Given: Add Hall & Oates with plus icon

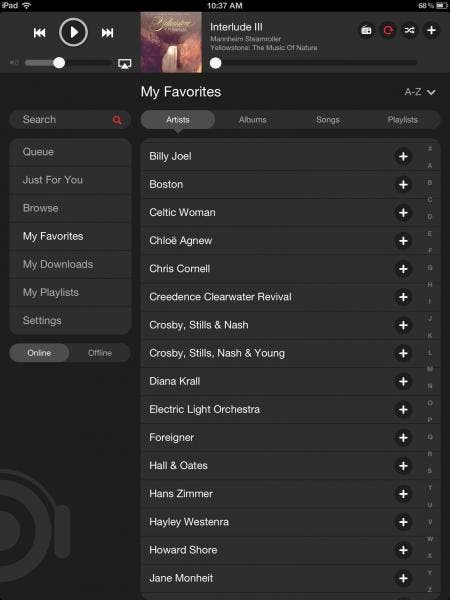Looking at the screenshot, I should 403,466.
